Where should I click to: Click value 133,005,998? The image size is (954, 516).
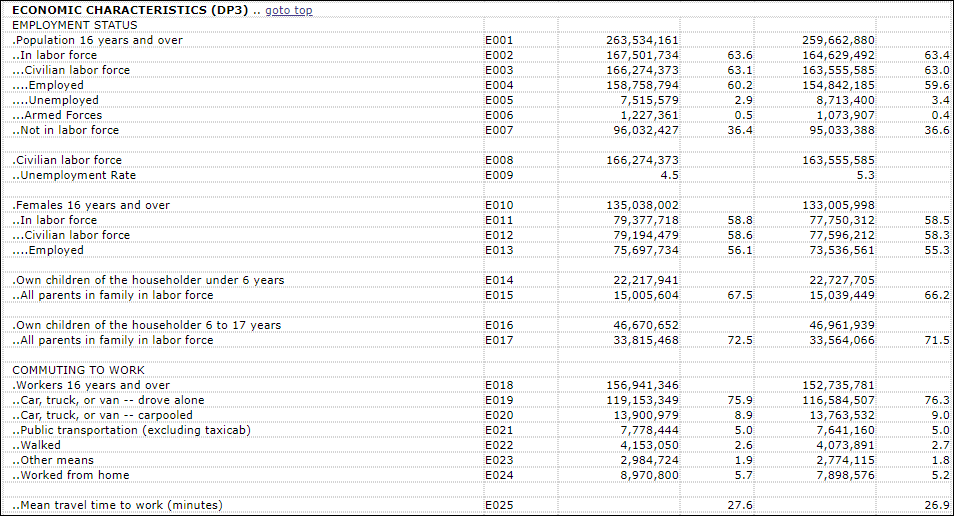tap(838, 205)
